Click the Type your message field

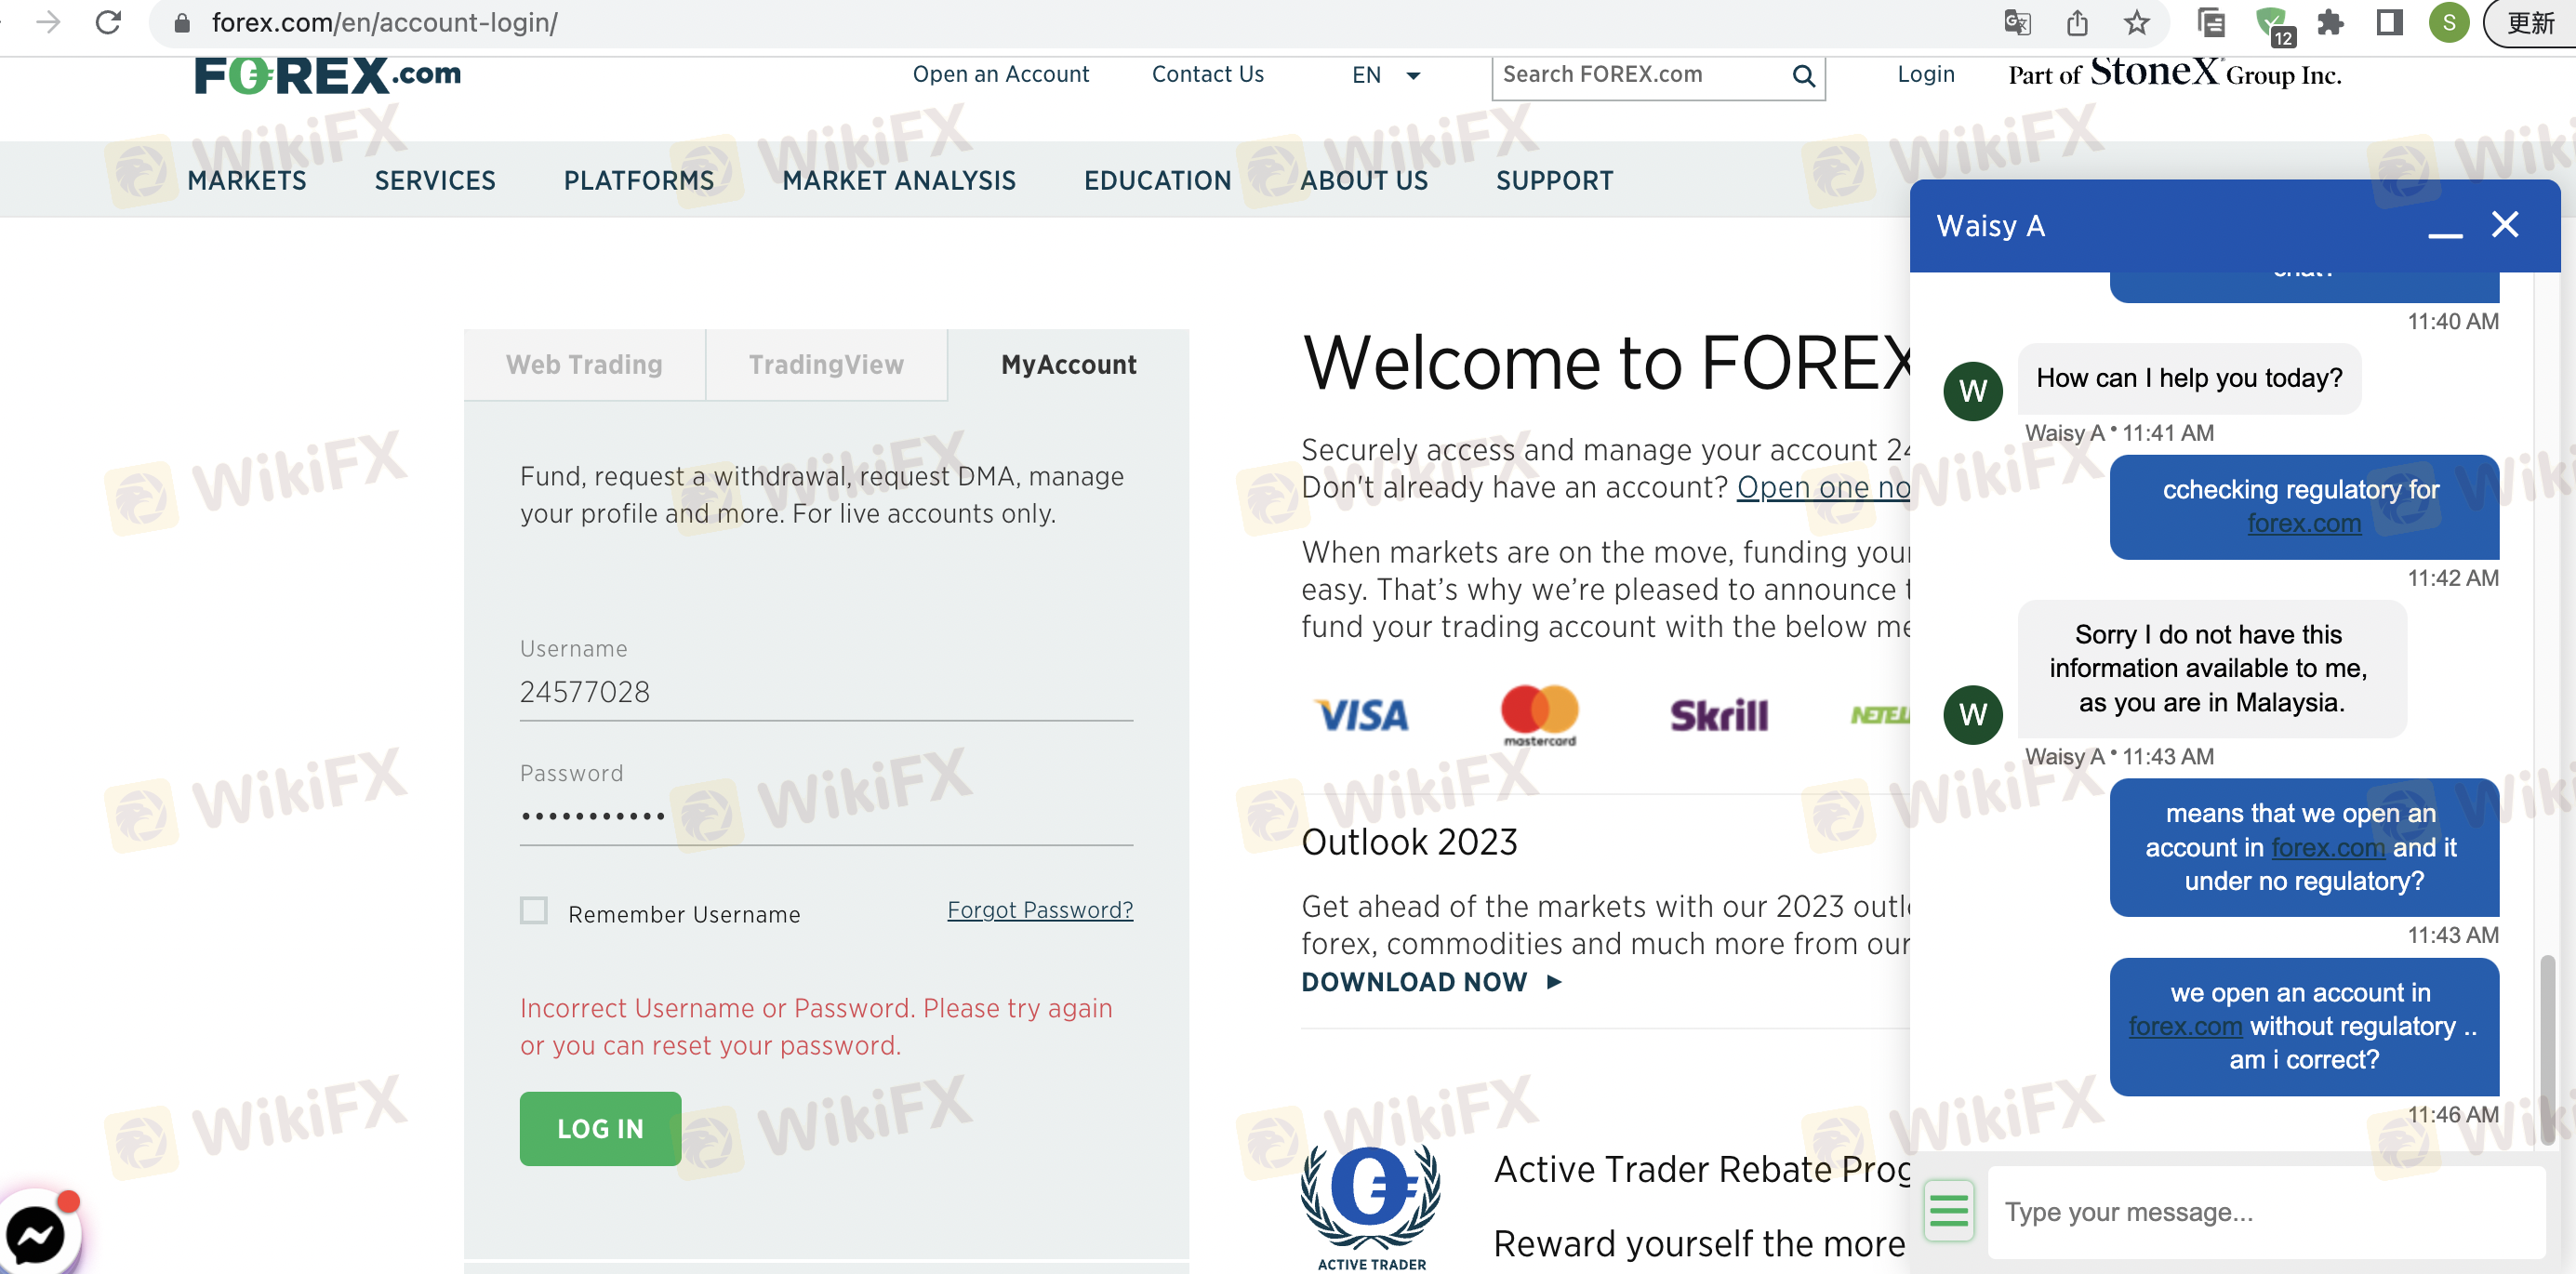2265,1212
